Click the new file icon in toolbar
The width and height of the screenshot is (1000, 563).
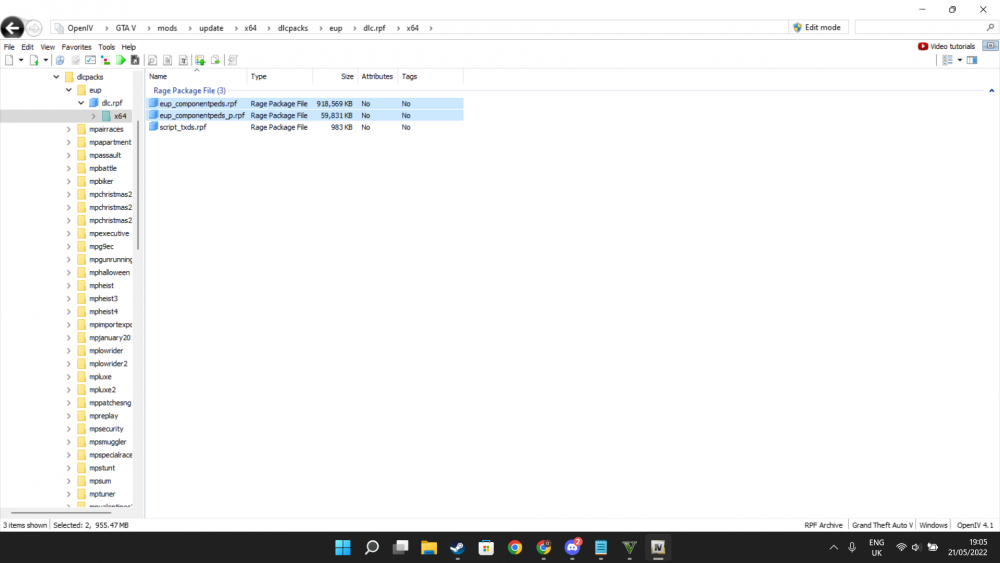pyautogui.click(x=9, y=60)
